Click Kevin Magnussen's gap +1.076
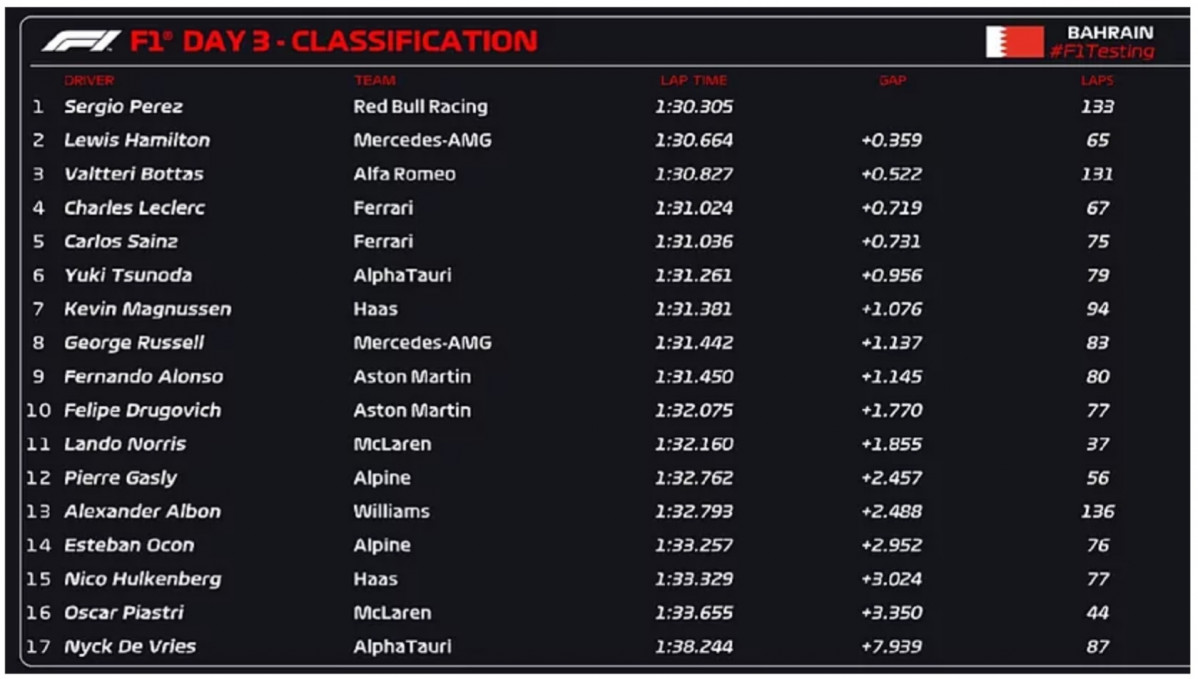 click(892, 309)
